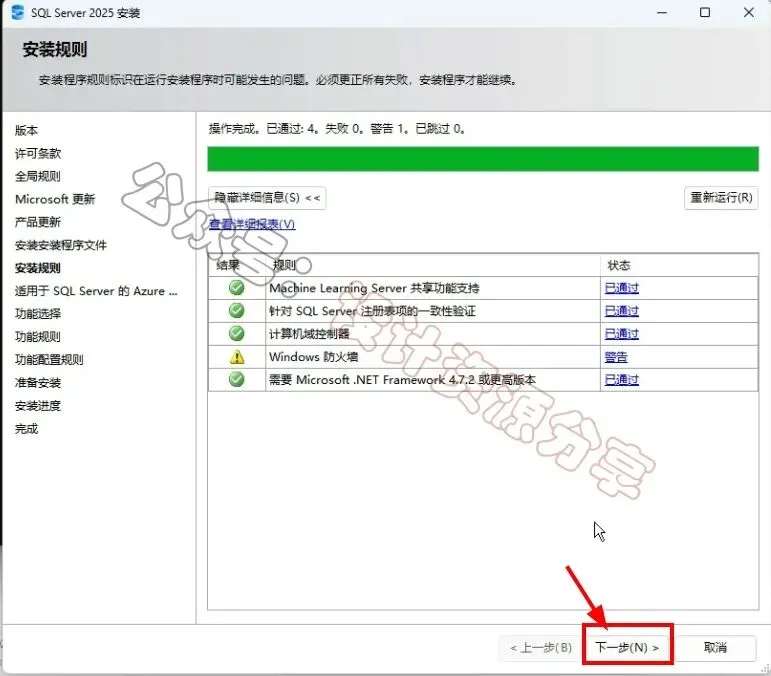Click green check icon for Machine Learning Server rule
Viewport: 771px width, 676px height.
point(237,288)
